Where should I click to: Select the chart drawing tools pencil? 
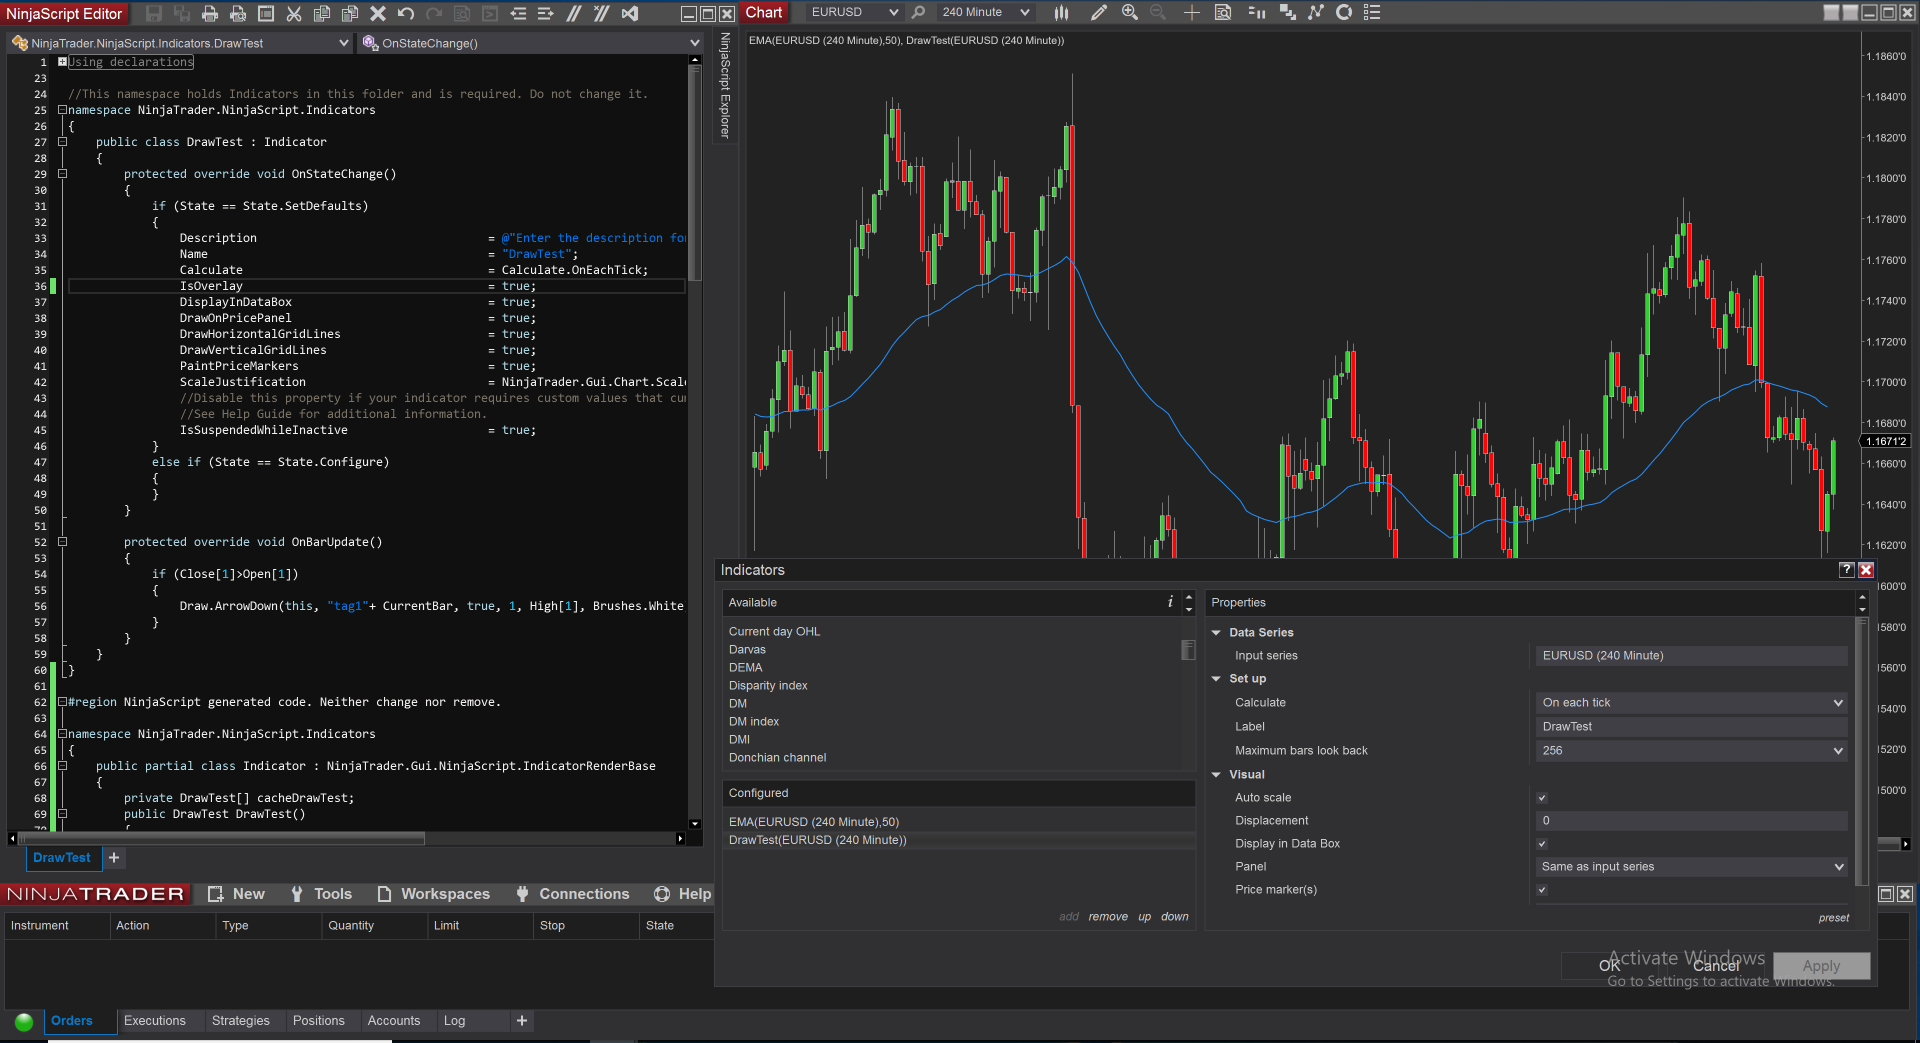pyautogui.click(x=1098, y=12)
